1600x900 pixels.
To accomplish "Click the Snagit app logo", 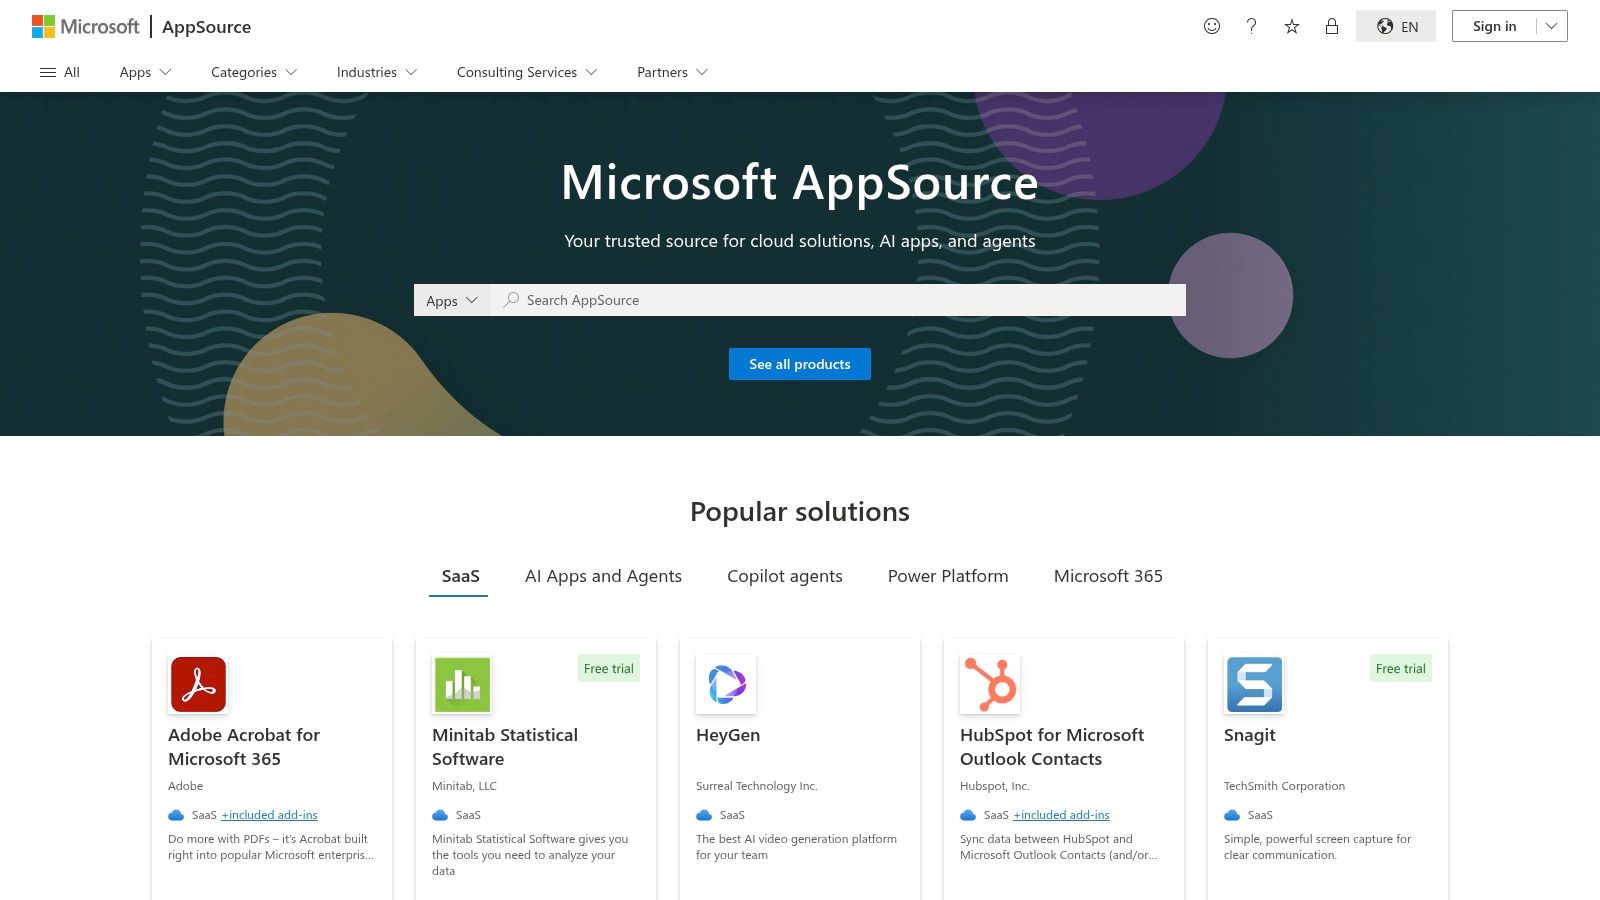I will (x=1254, y=685).
